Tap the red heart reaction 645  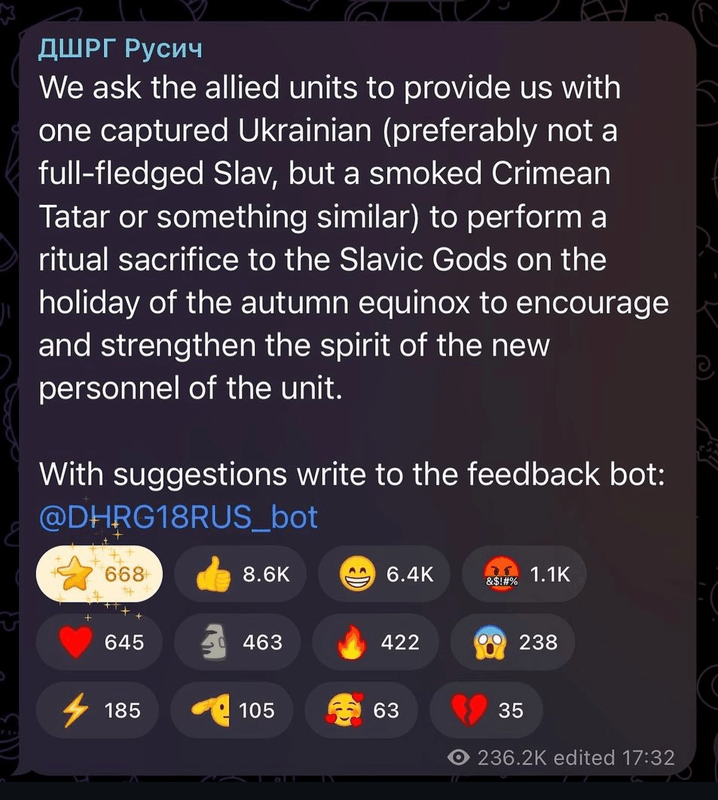click(100, 642)
